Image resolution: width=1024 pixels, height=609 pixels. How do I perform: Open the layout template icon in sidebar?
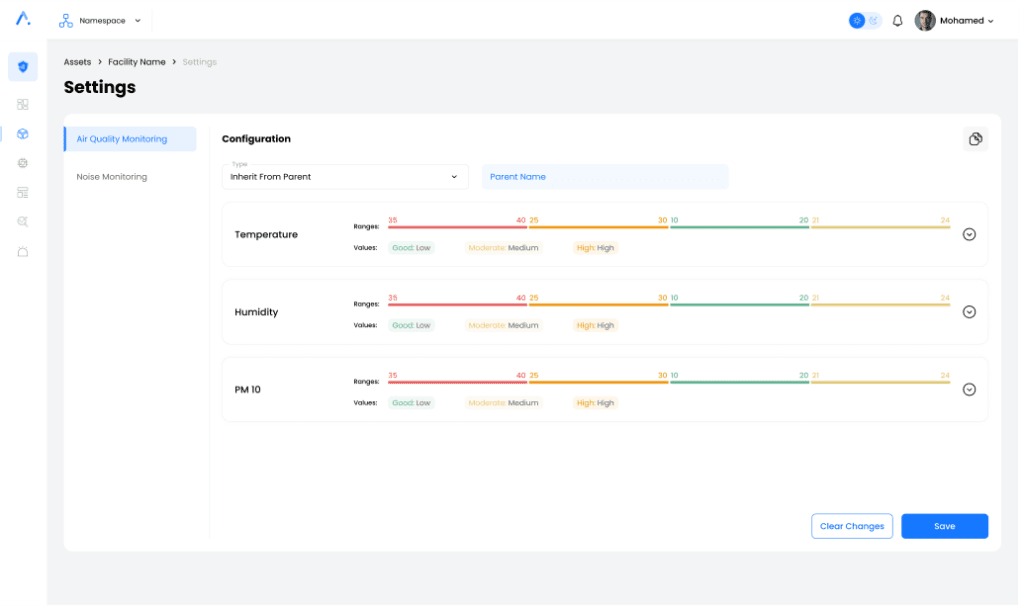coord(23,192)
